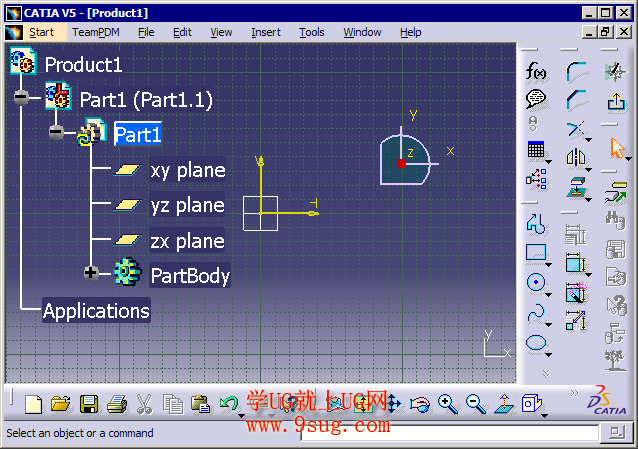Screen dimensions: 638x449
Task: Open the View menu
Action: (x=221, y=32)
